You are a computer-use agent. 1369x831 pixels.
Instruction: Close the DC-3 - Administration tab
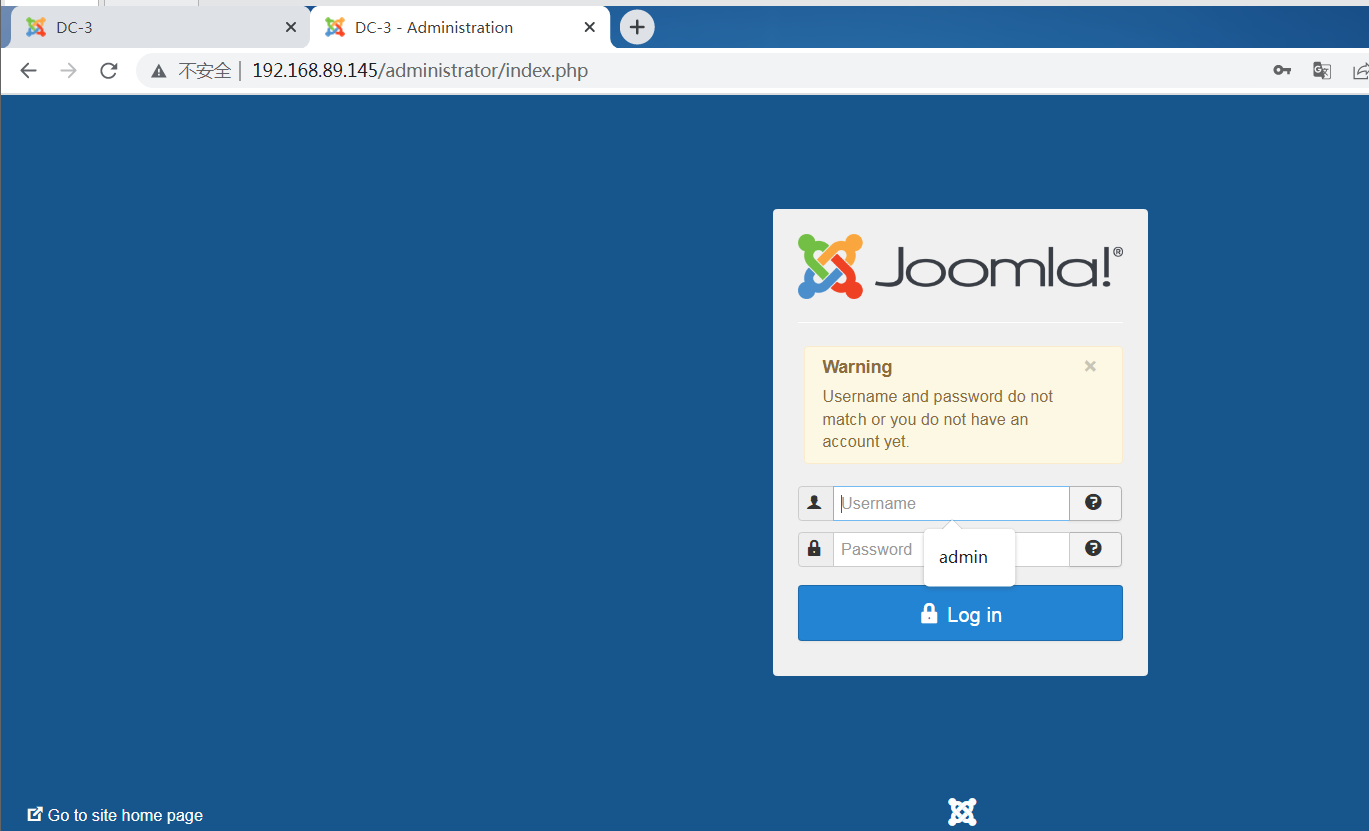[590, 28]
